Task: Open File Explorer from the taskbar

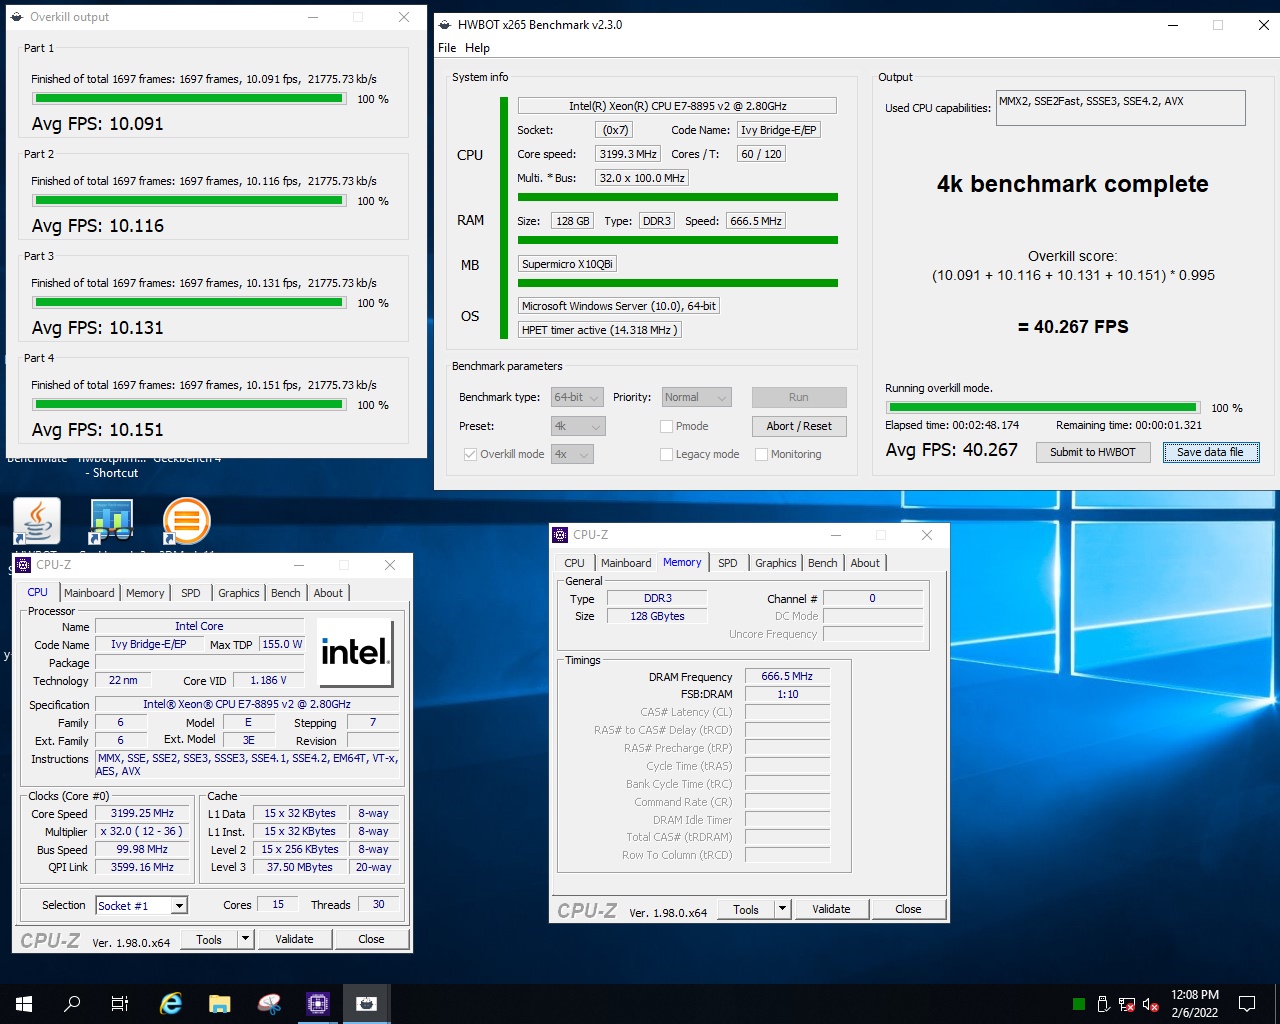Action: pyautogui.click(x=220, y=1003)
